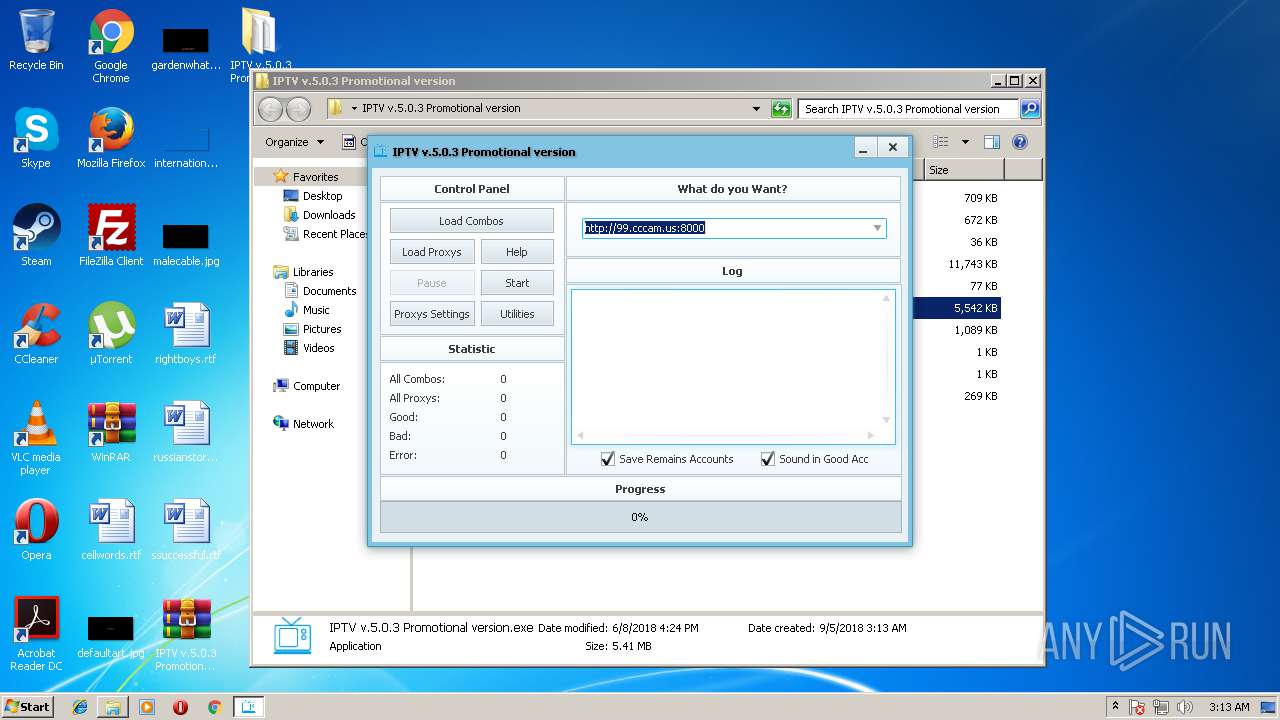Launch Mozilla Firefox from the desktop
Image resolution: width=1280 pixels, height=720 pixels.
click(111, 138)
